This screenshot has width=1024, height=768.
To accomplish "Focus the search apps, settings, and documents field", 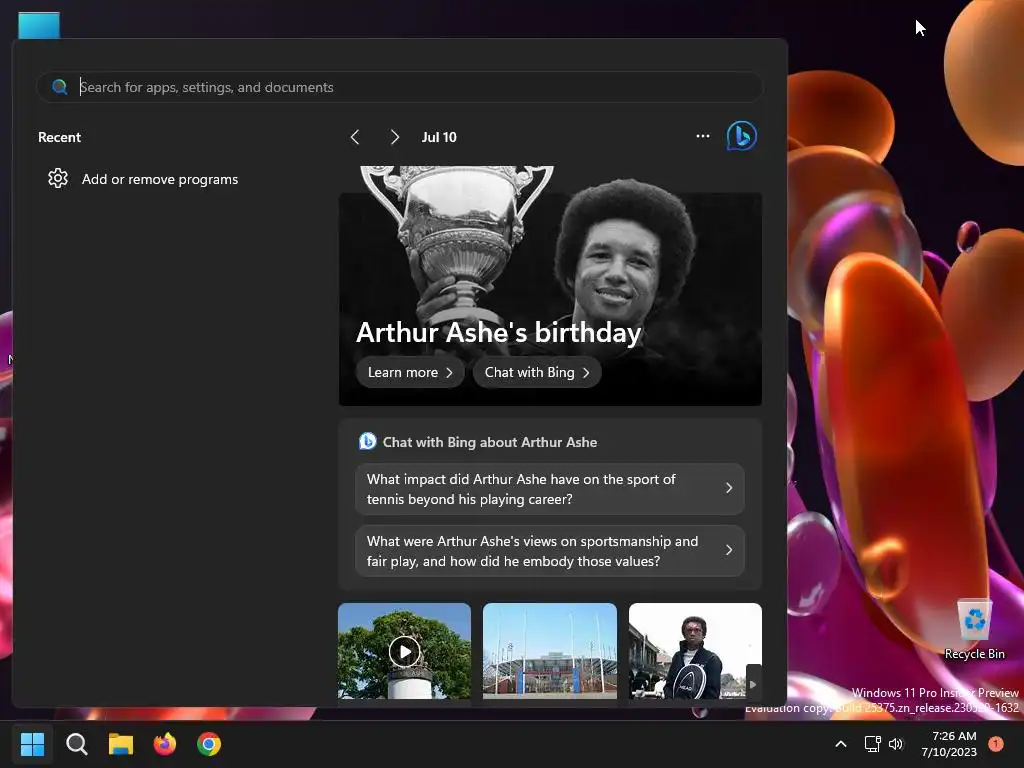I will 400,87.
